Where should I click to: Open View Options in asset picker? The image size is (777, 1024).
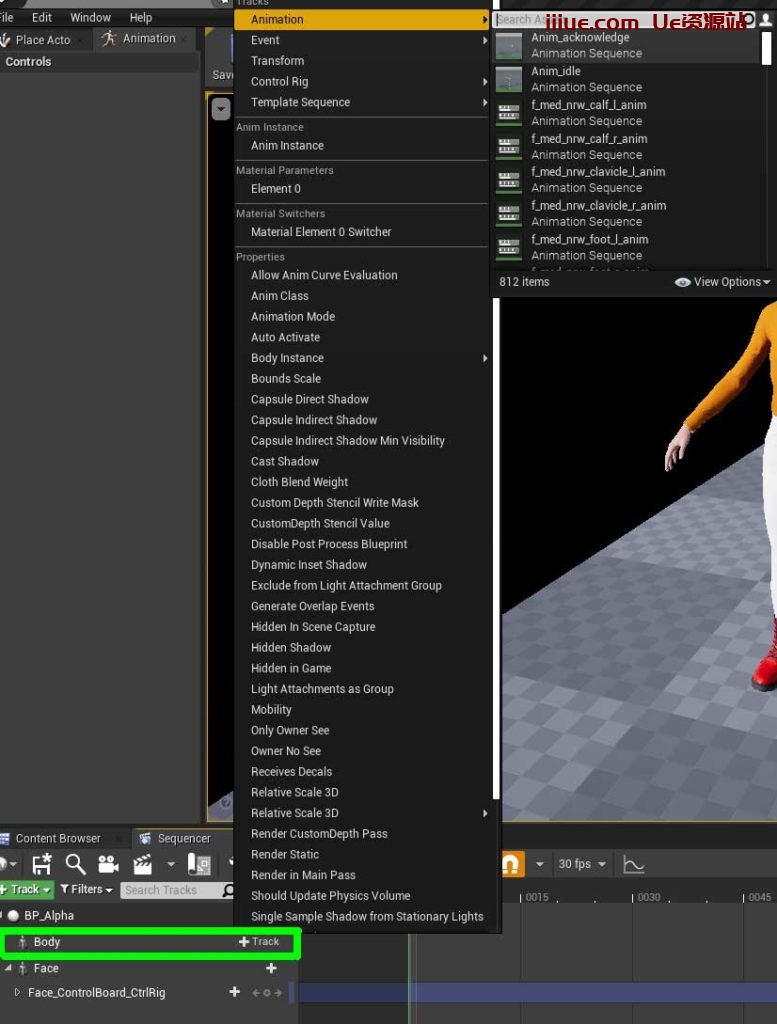pyautogui.click(x=722, y=282)
